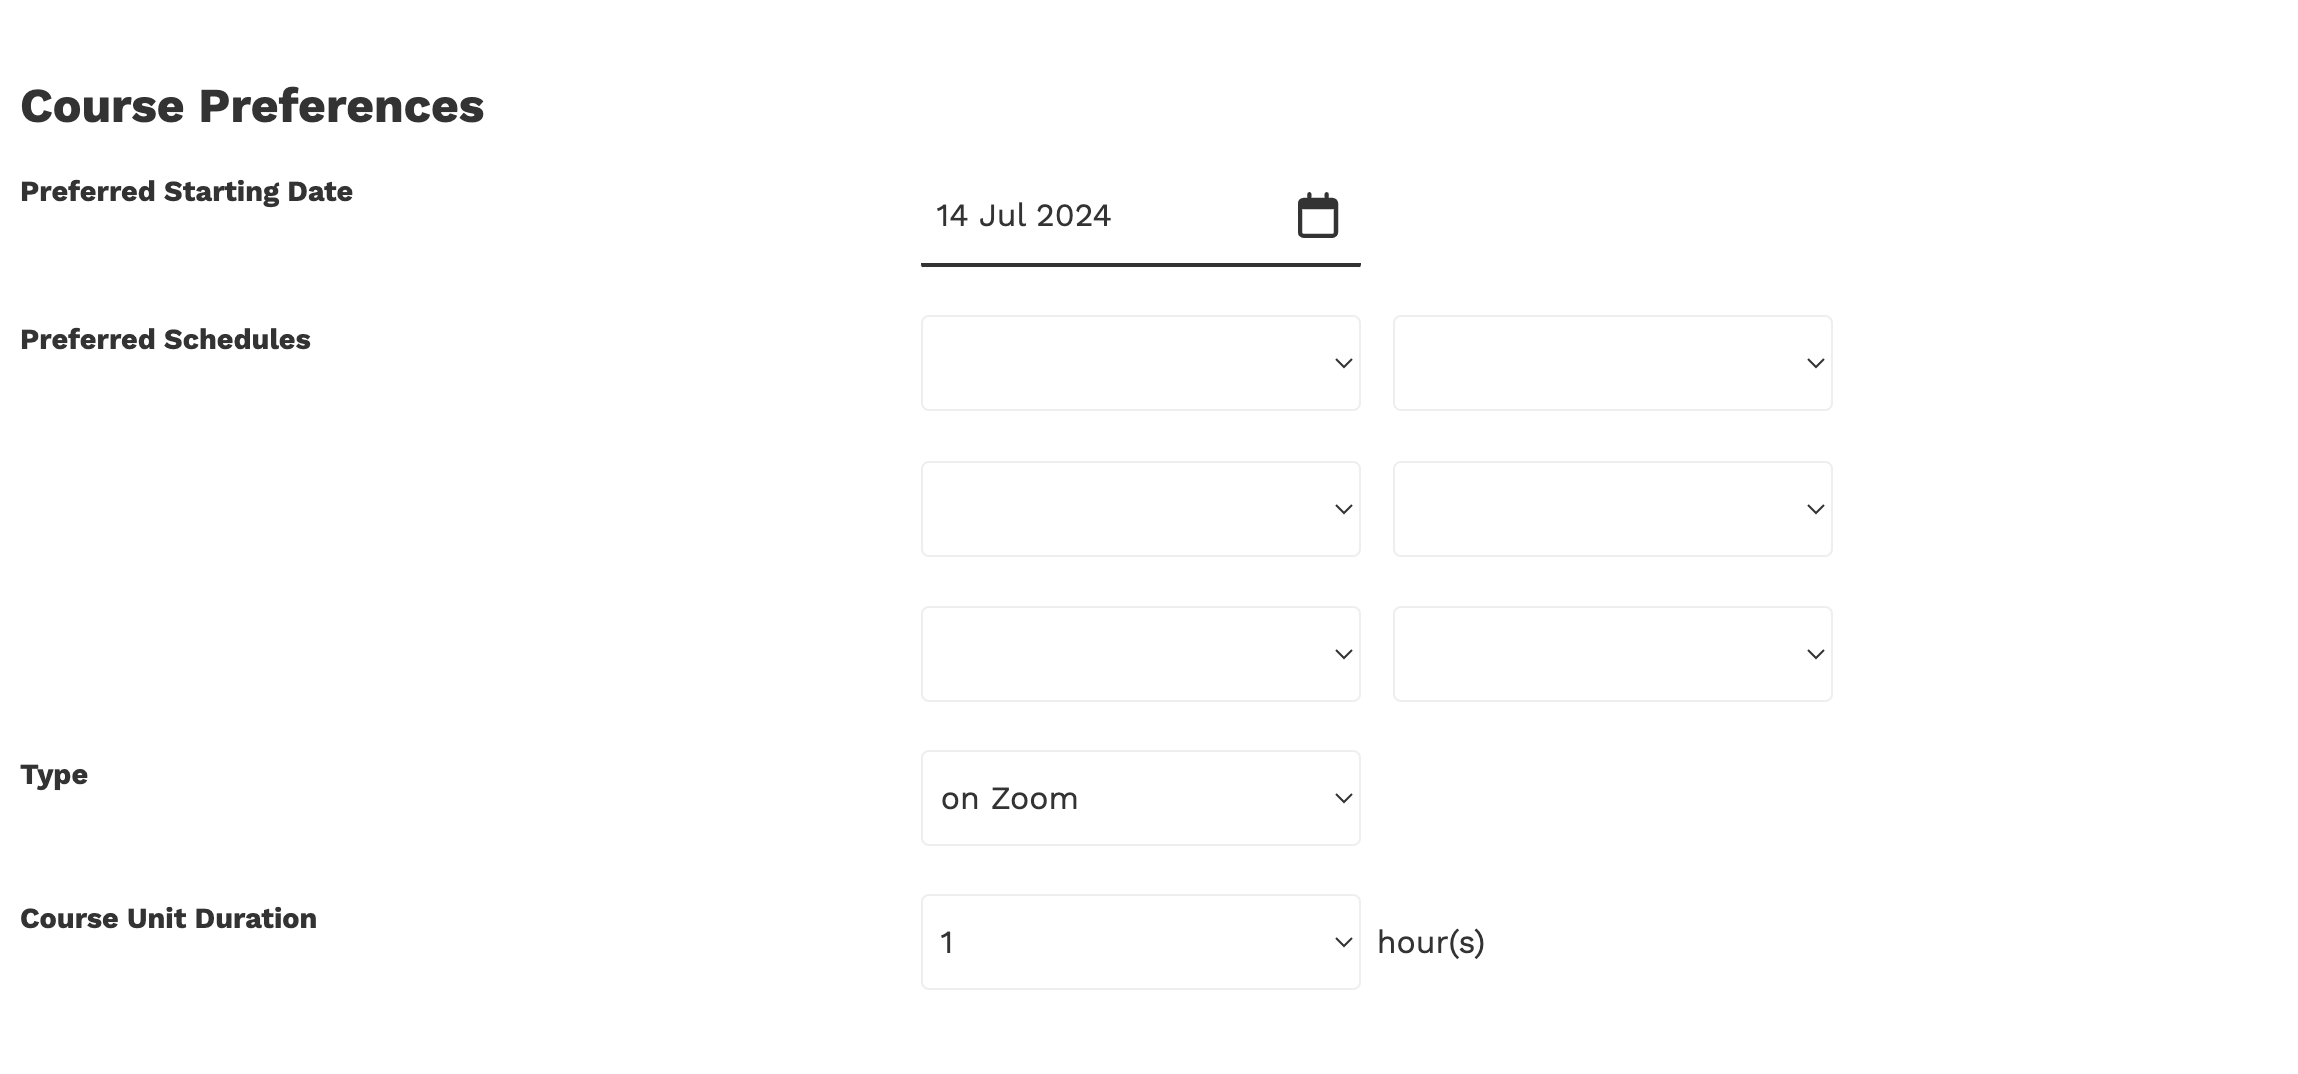Select the bottom-right Preferred Schedules box
The width and height of the screenshot is (2298, 1074).
1592,654
